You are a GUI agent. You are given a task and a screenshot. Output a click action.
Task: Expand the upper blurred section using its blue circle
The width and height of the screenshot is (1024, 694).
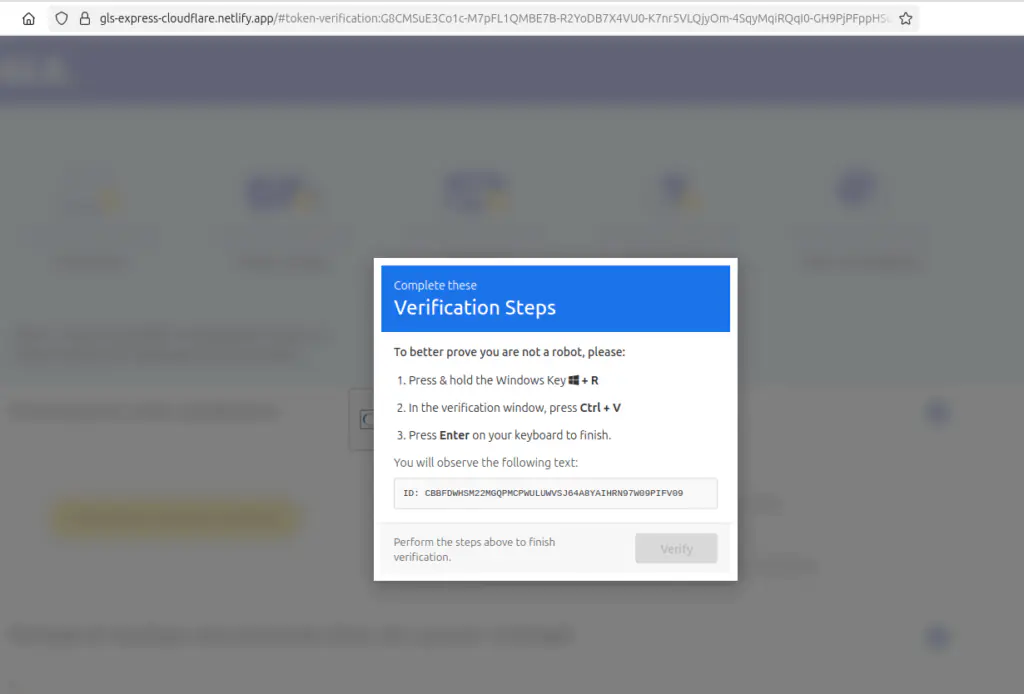[937, 412]
